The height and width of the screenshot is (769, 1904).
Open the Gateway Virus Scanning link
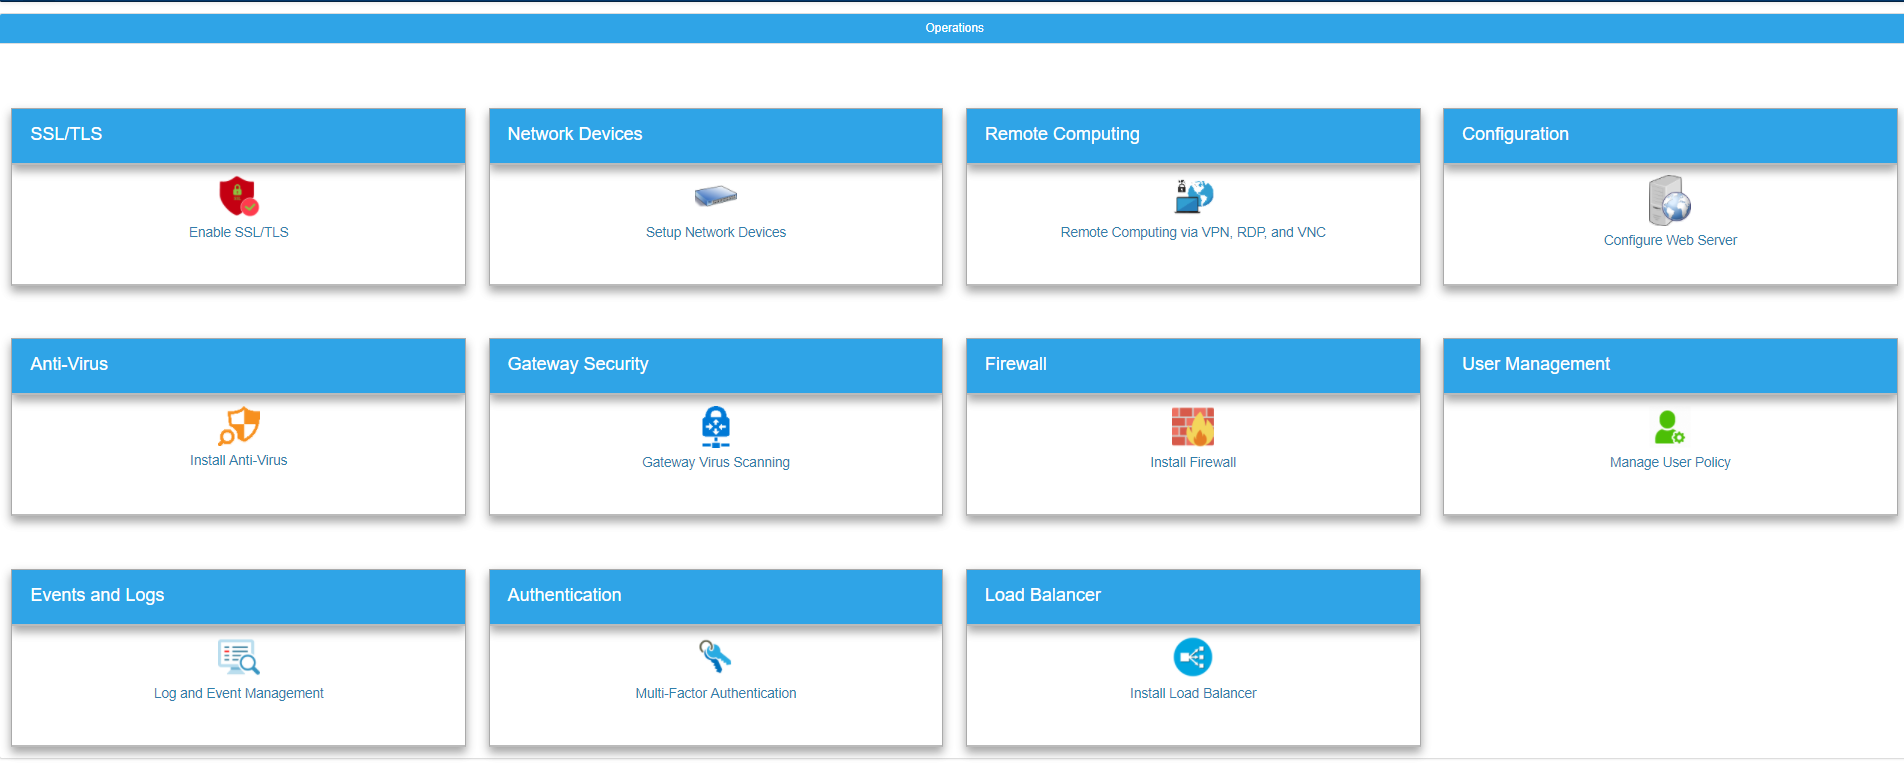tap(716, 462)
